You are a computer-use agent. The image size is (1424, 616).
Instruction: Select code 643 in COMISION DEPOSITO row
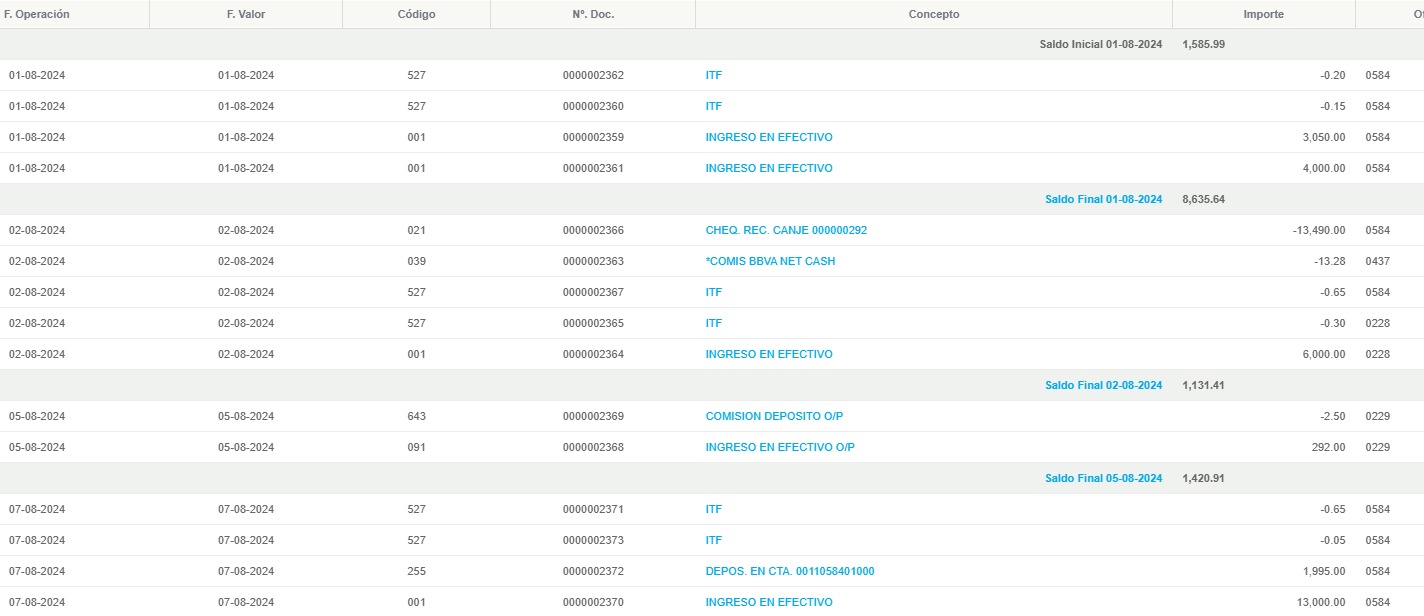tap(416, 416)
